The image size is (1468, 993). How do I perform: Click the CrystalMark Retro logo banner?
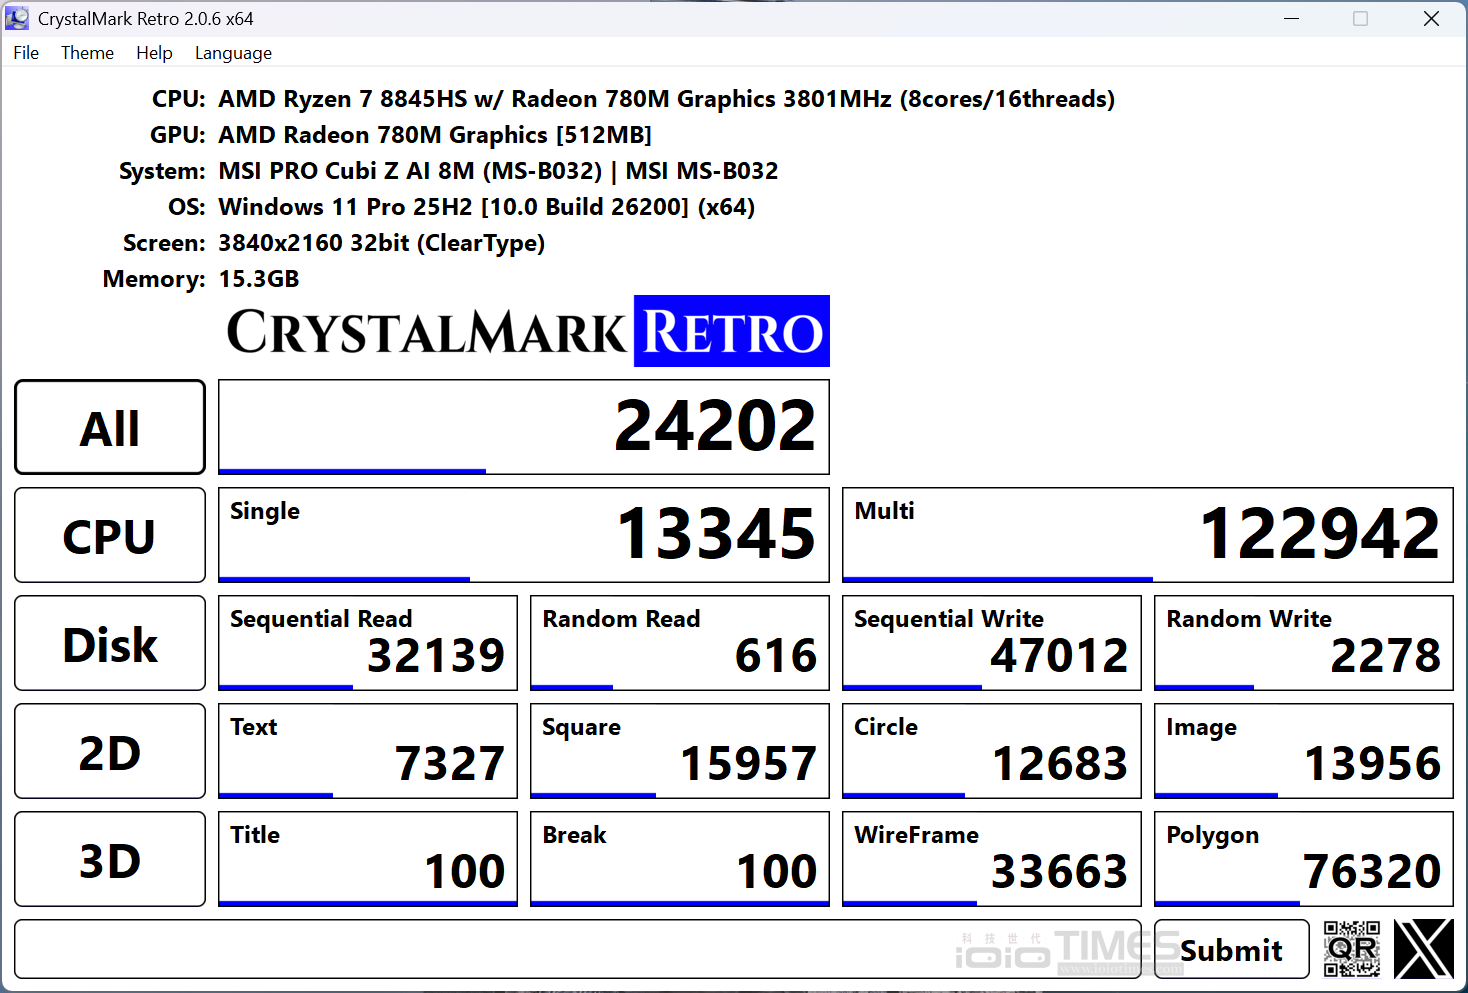pyautogui.click(x=528, y=332)
